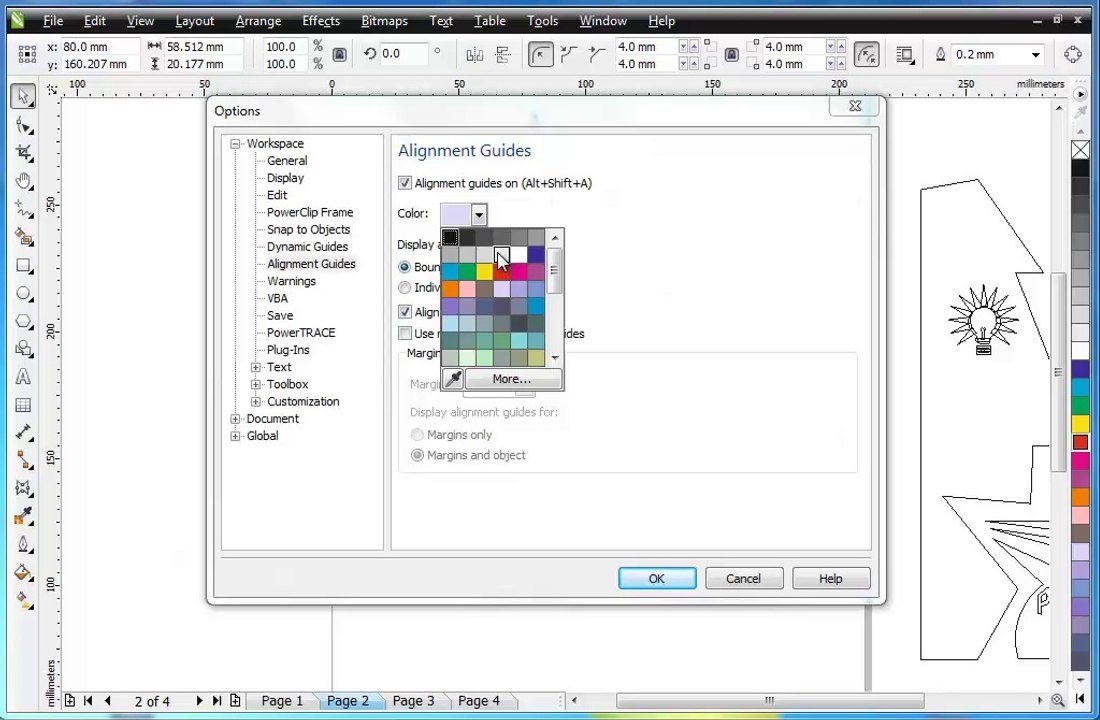Select the Basic shapes tool
1100x720 pixels.
[x=23, y=349]
